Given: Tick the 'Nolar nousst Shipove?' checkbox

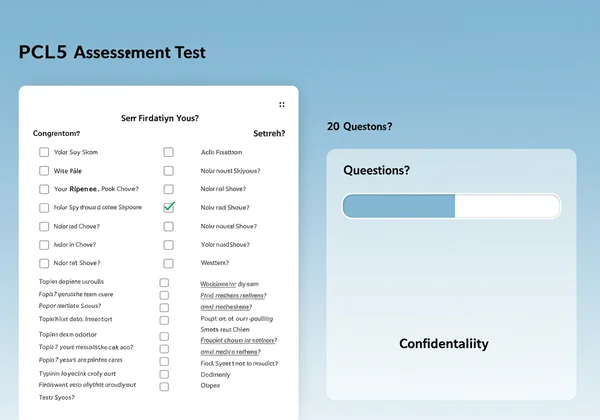Looking at the screenshot, I should 168,171.
